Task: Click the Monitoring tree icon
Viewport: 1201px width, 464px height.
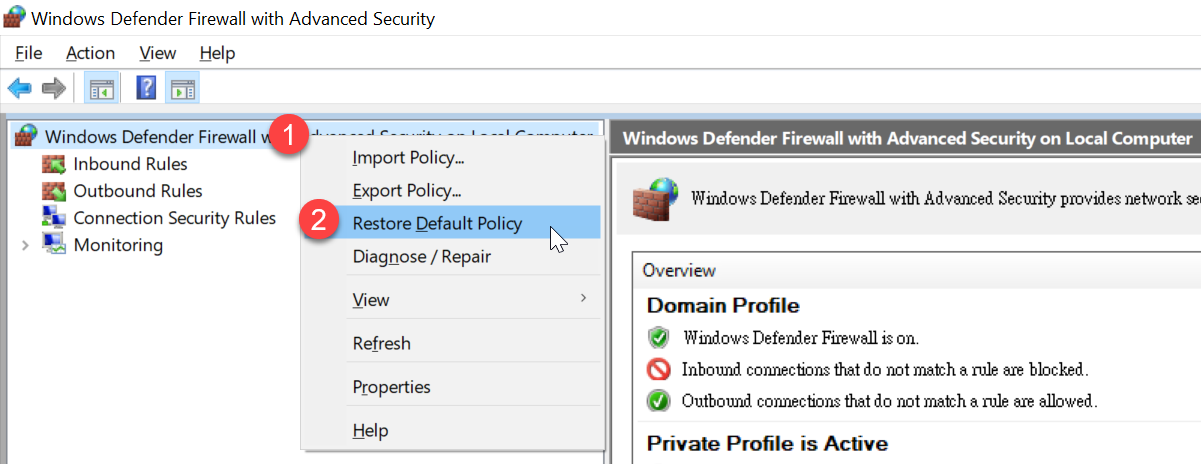Action: click(54, 245)
